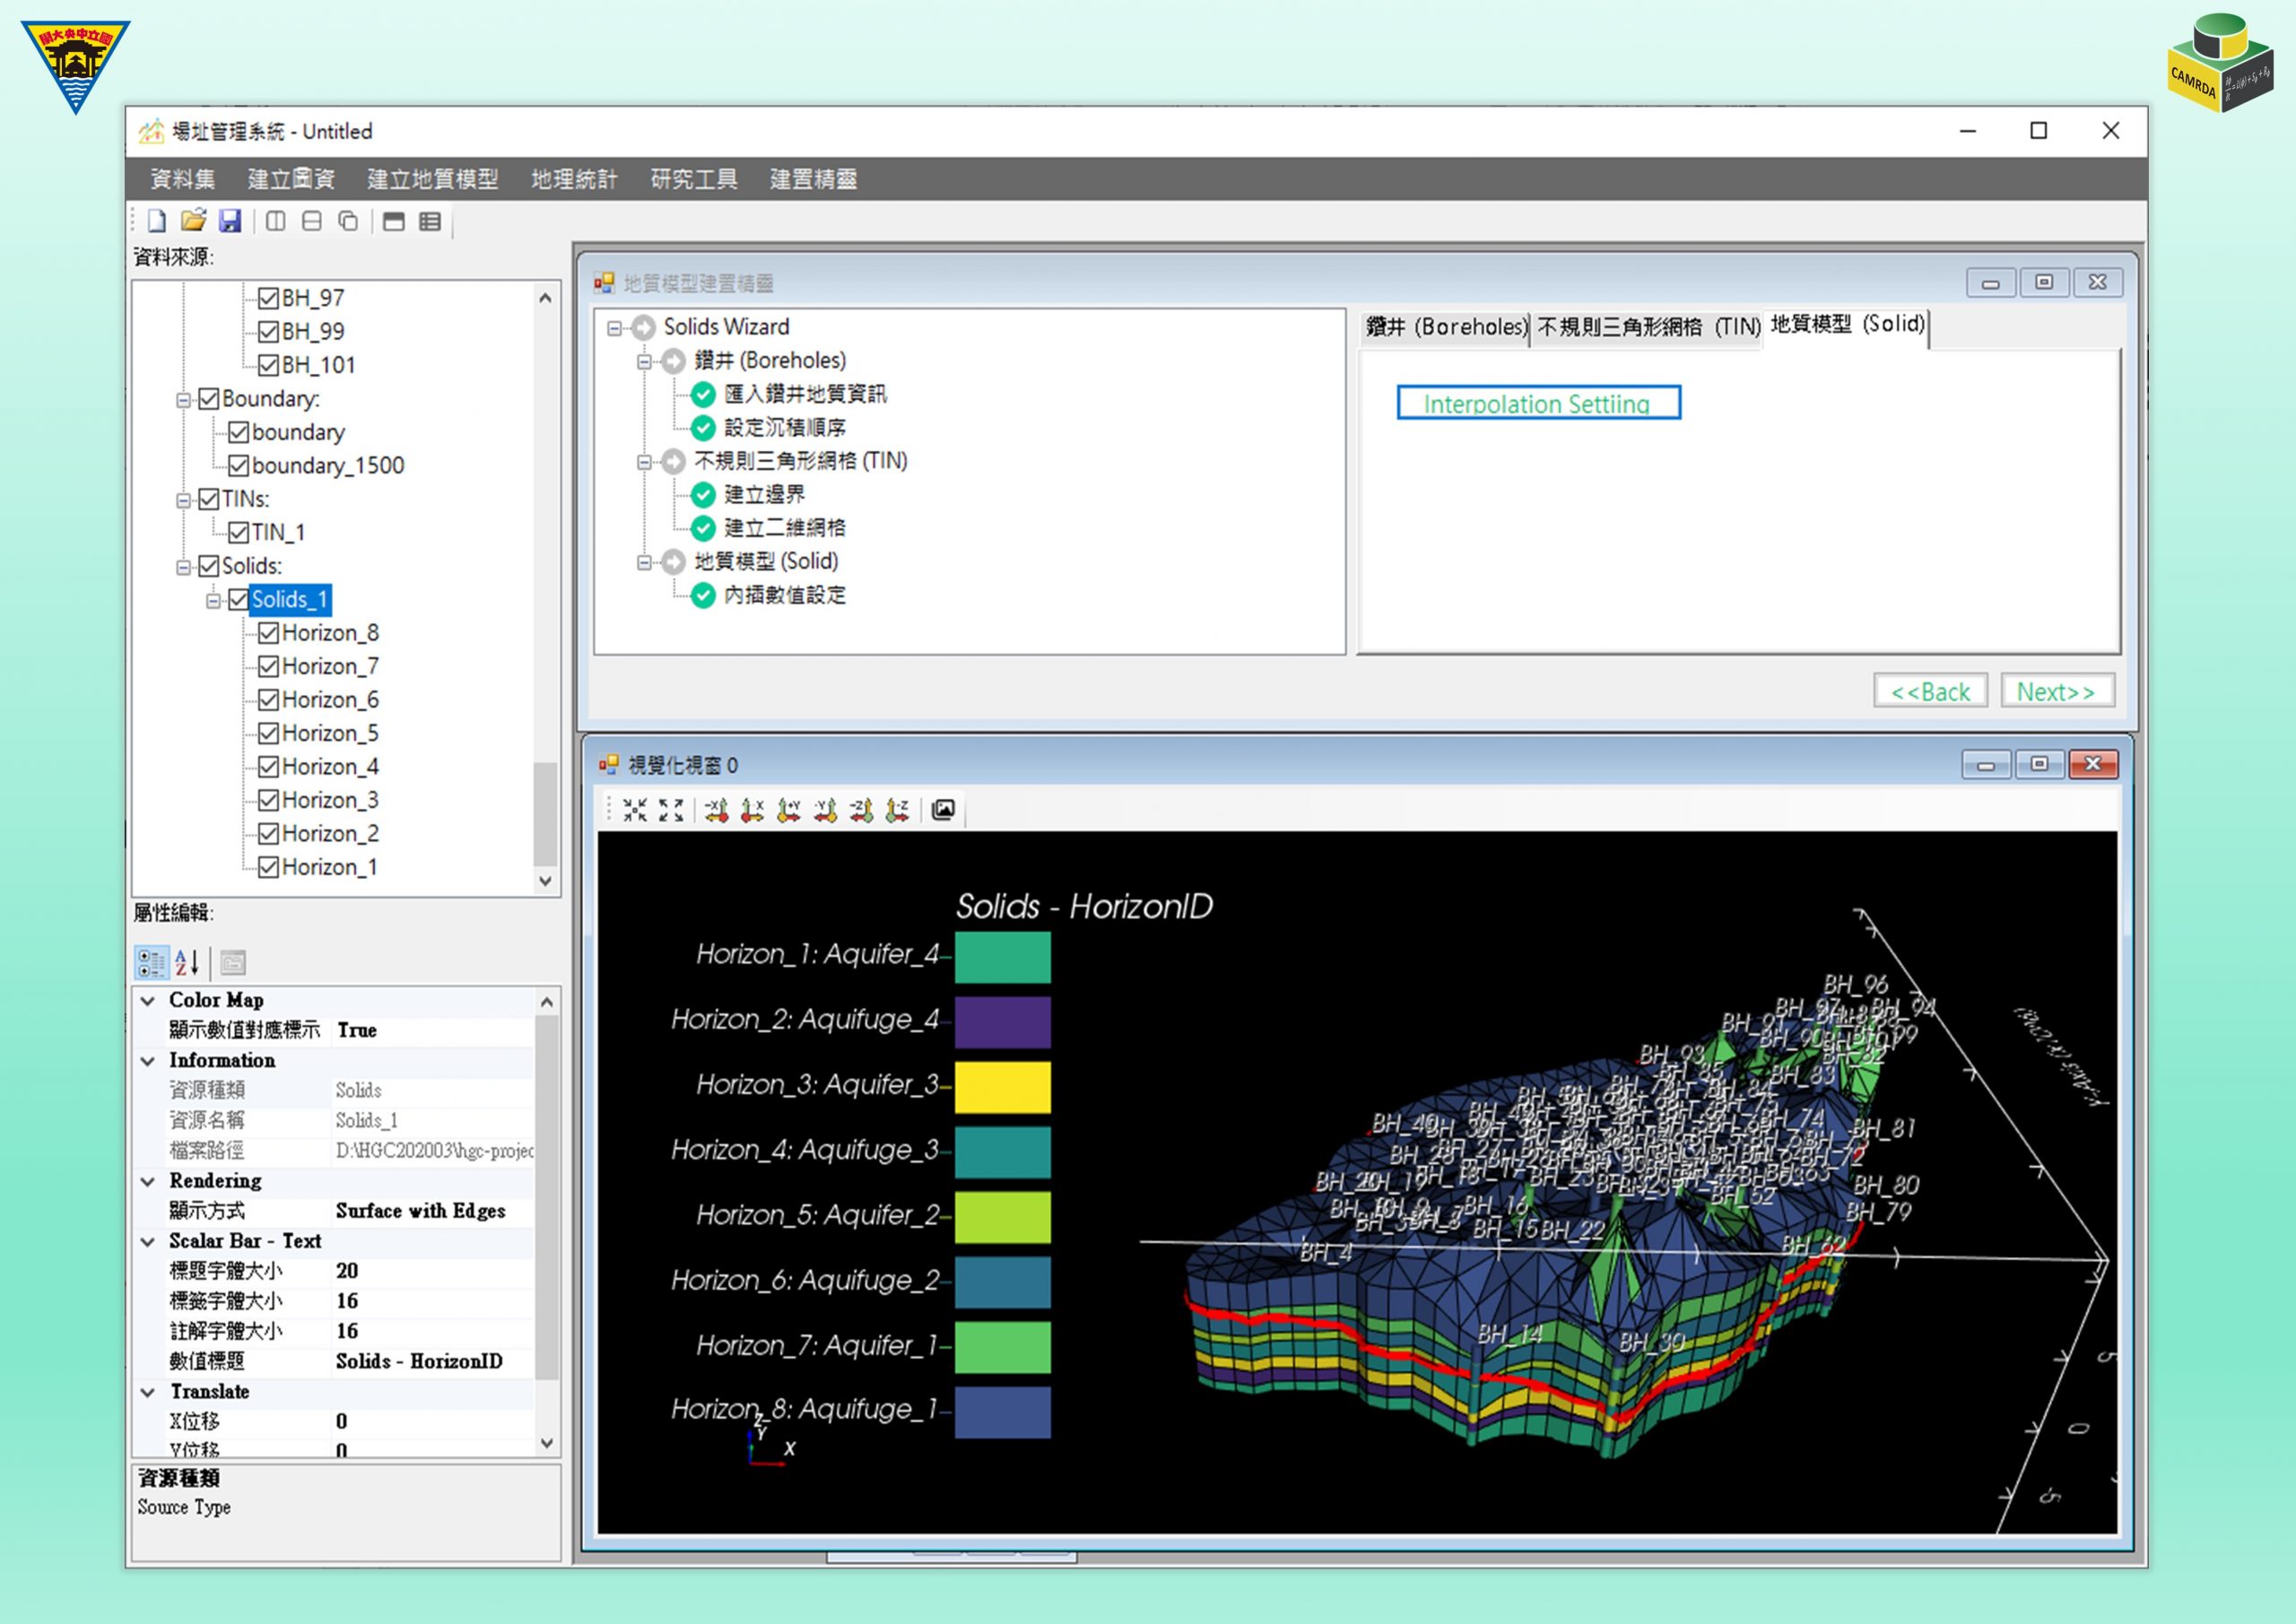Set camera to +X view
Screen dimensions: 2296x1624
pos(752,810)
